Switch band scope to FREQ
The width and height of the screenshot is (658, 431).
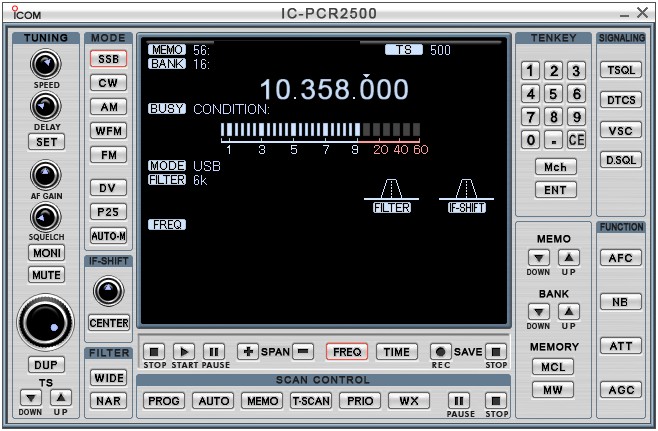click(347, 352)
